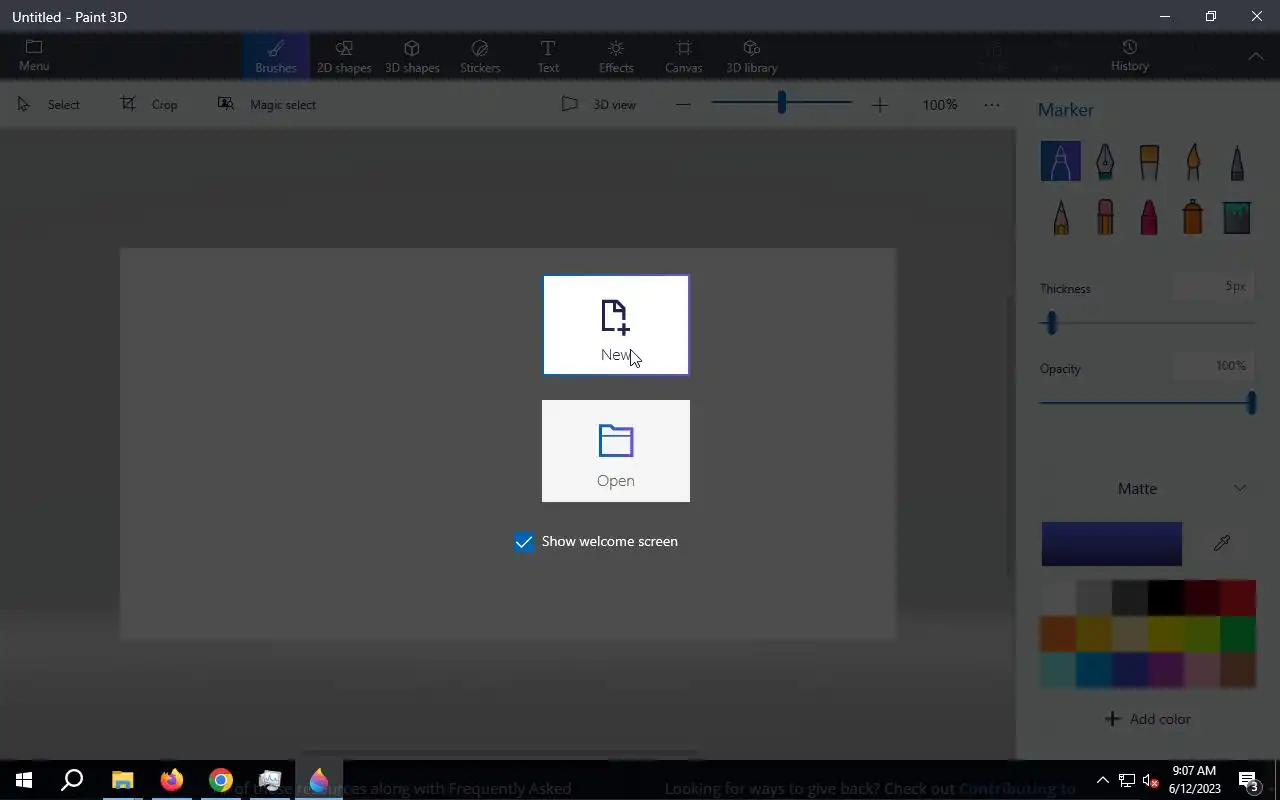Choose the Crop tool

(150, 104)
